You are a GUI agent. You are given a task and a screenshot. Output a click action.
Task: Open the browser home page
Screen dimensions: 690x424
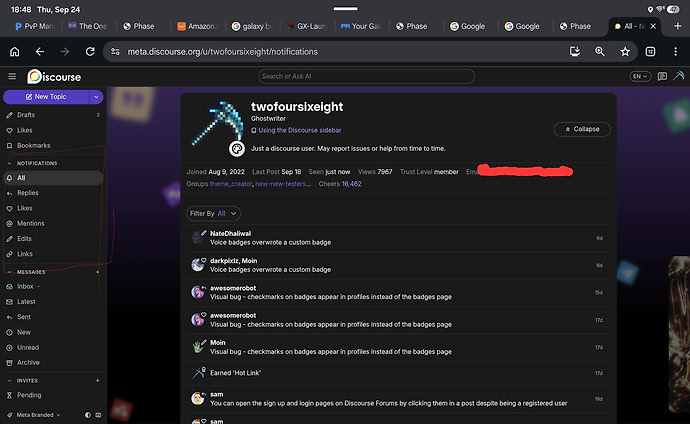coord(15,51)
